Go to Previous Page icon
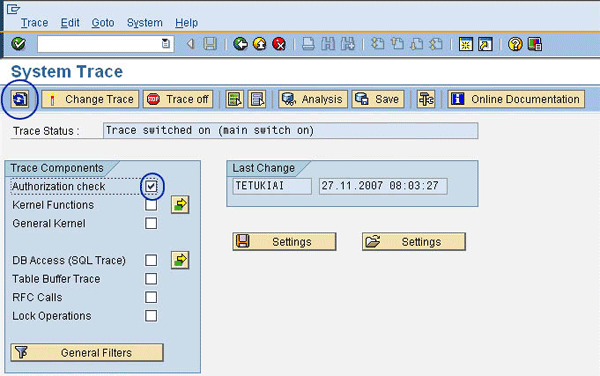This screenshot has height=376, width=600. click(397, 44)
